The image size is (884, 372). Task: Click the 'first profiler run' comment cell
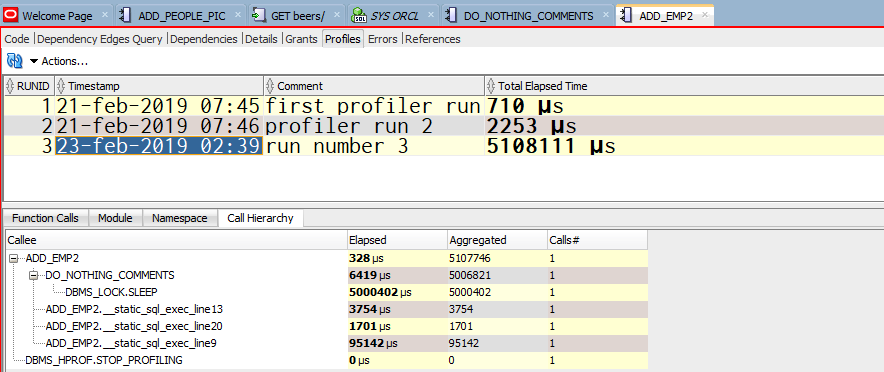point(374,106)
